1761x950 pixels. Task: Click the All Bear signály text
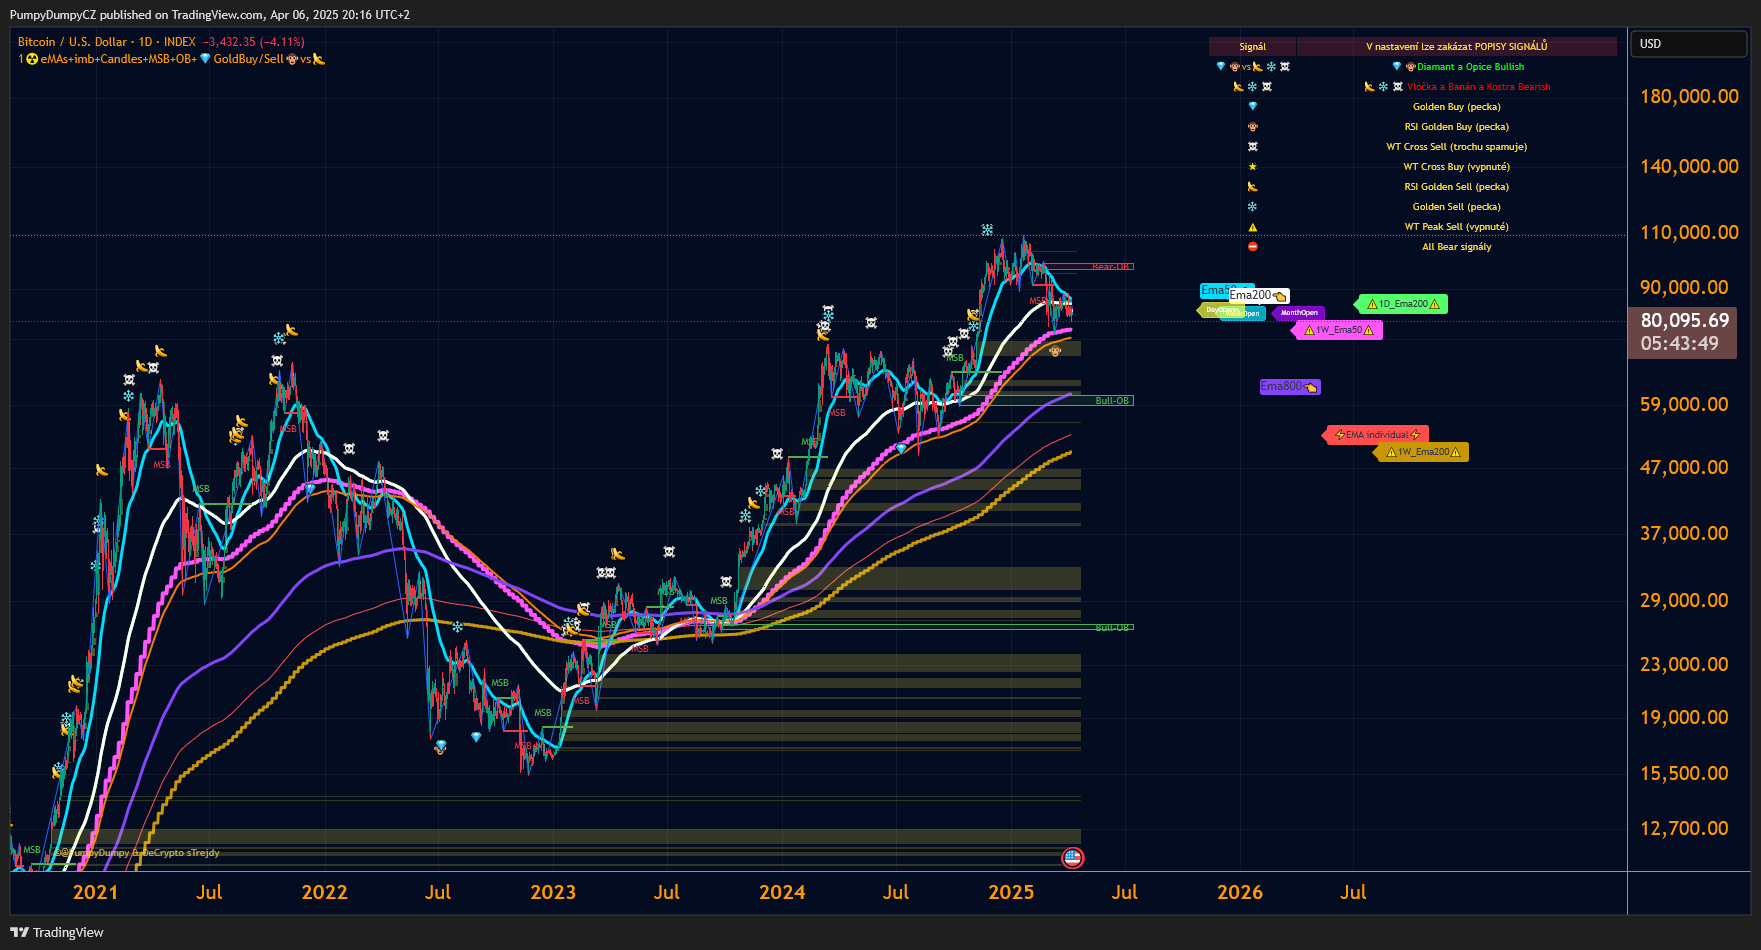(x=1456, y=247)
